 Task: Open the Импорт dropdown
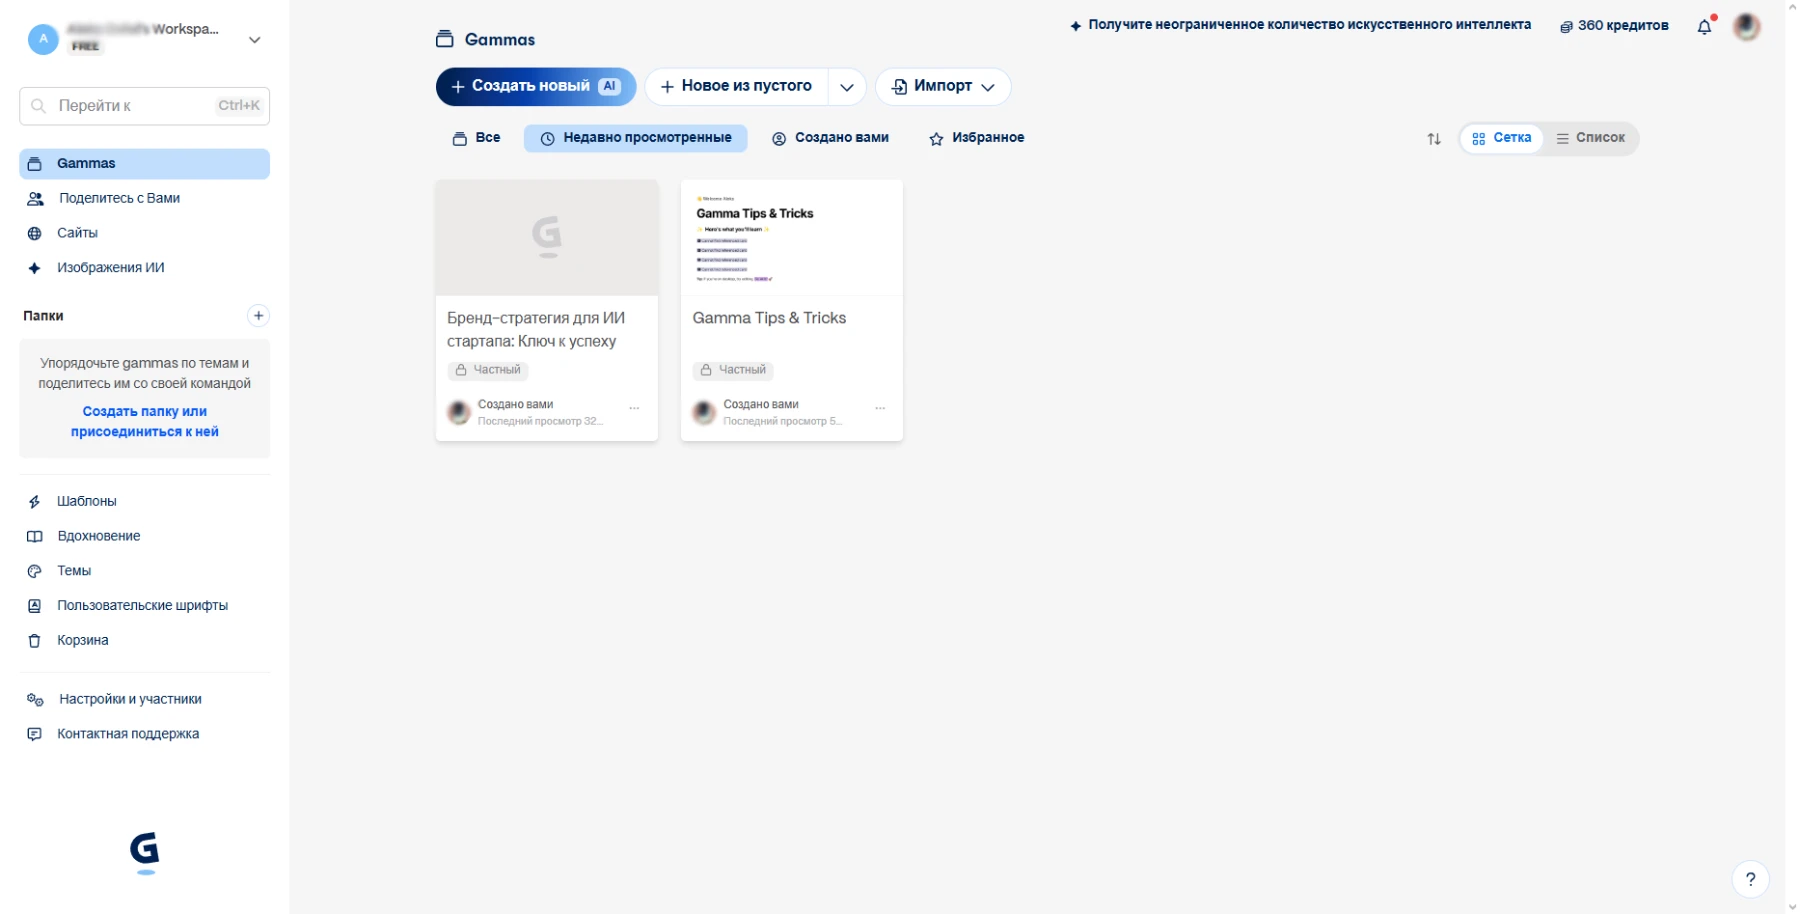tap(943, 87)
